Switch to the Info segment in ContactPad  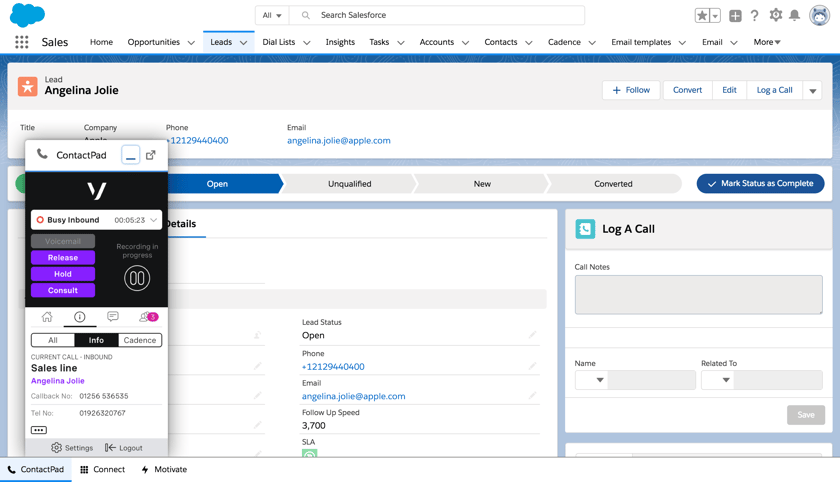pos(96,340)
